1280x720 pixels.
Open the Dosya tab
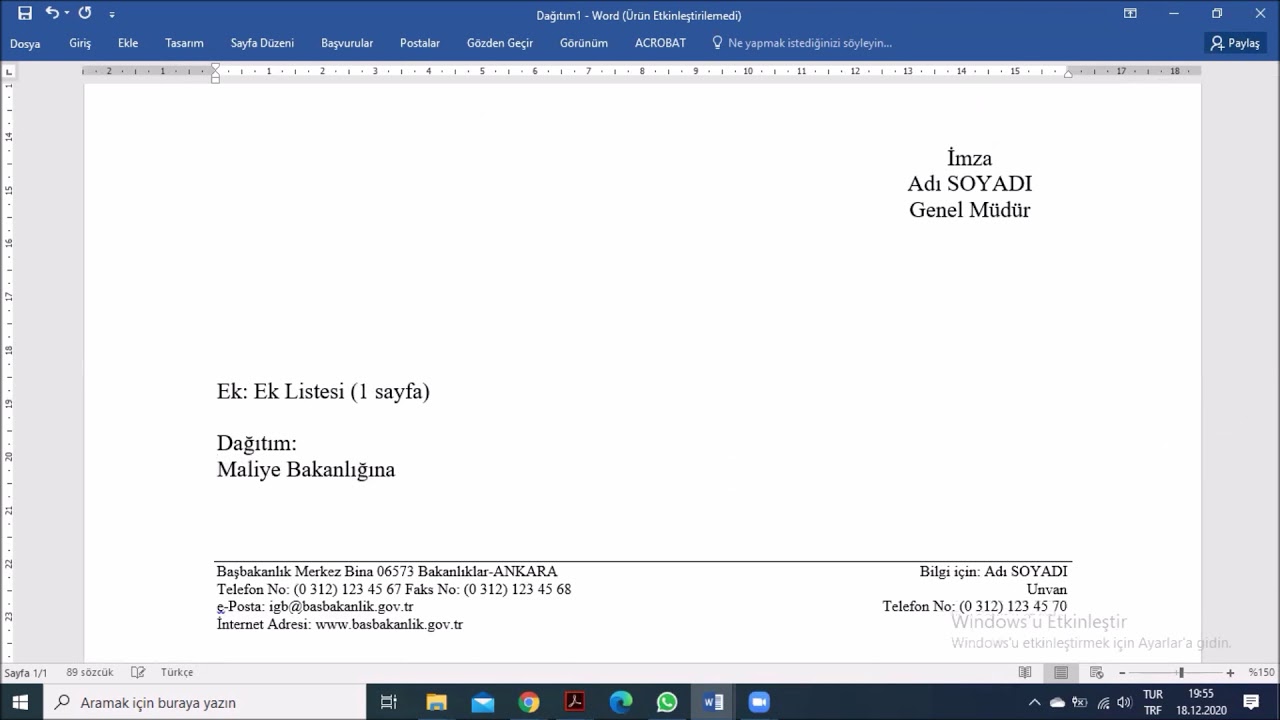[25, 43]
